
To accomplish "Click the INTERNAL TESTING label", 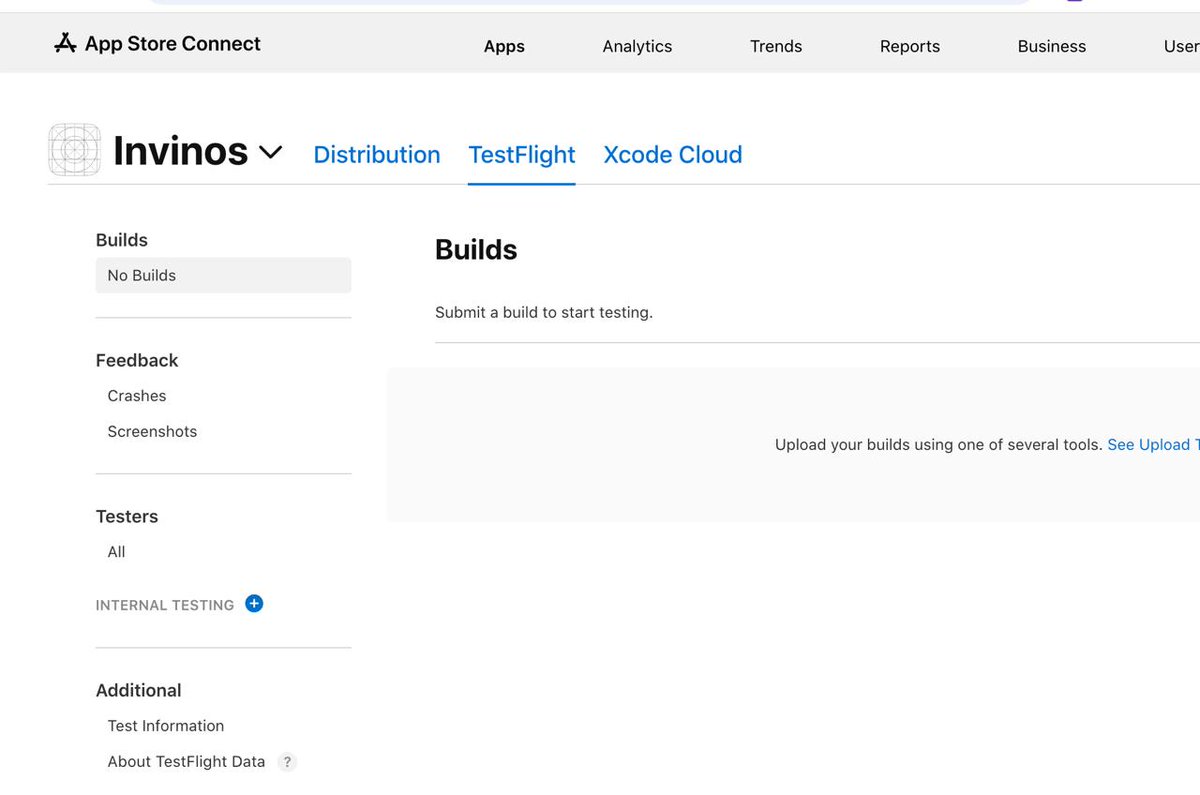I will (x=165, y=605).
